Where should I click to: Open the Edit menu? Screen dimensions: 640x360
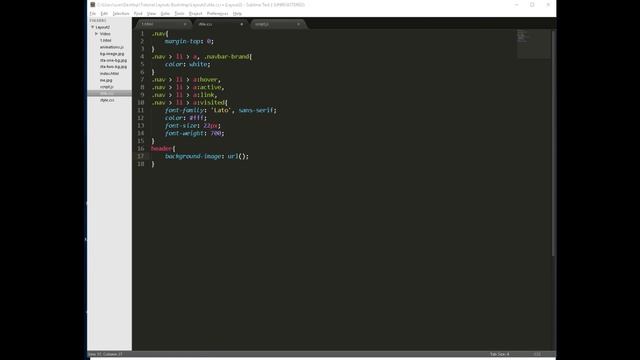point(104,13)
